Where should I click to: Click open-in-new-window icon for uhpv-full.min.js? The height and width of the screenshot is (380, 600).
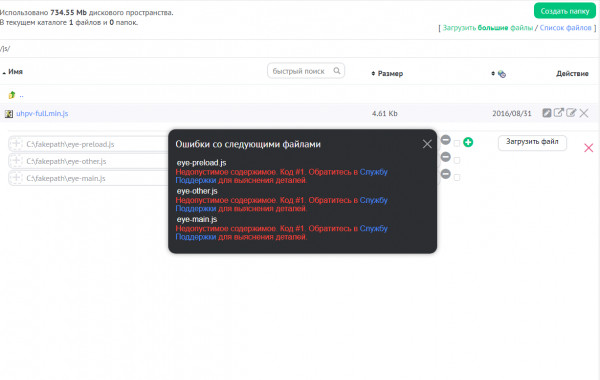(x=559, y=113)
